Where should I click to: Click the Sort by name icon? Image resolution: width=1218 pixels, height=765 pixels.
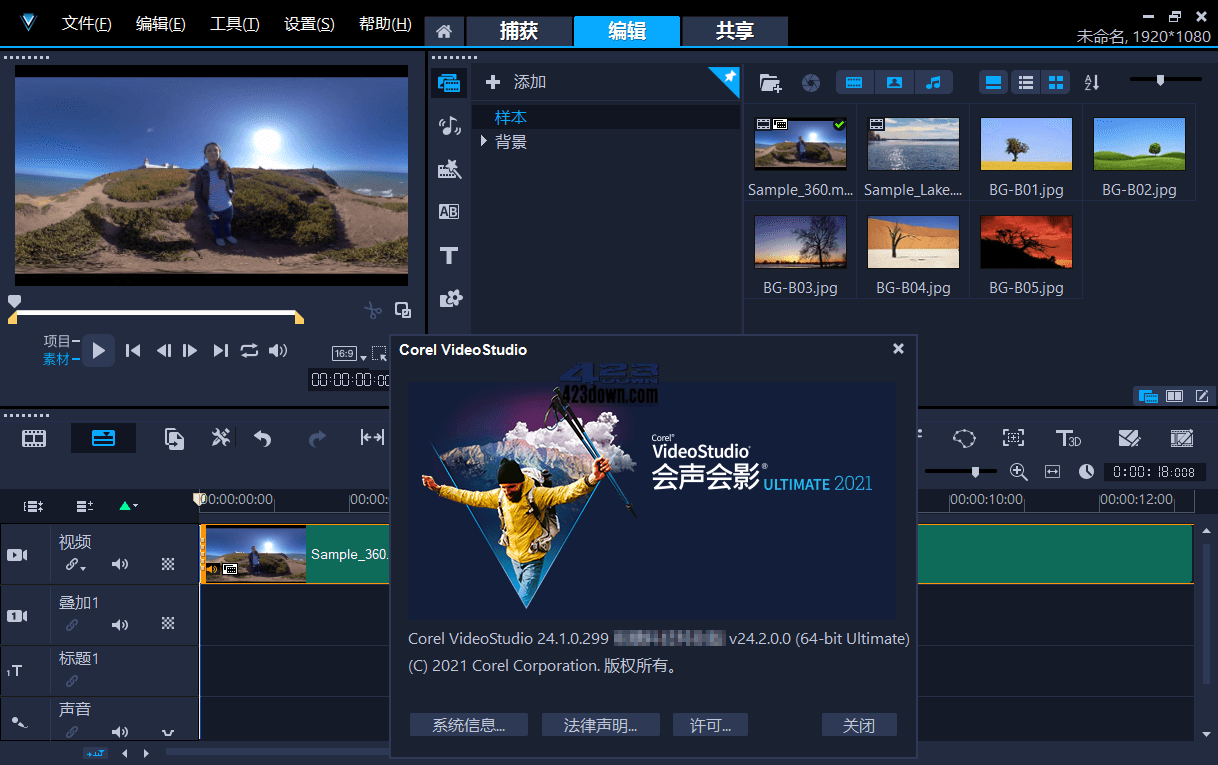click(x=1091, y=82)
